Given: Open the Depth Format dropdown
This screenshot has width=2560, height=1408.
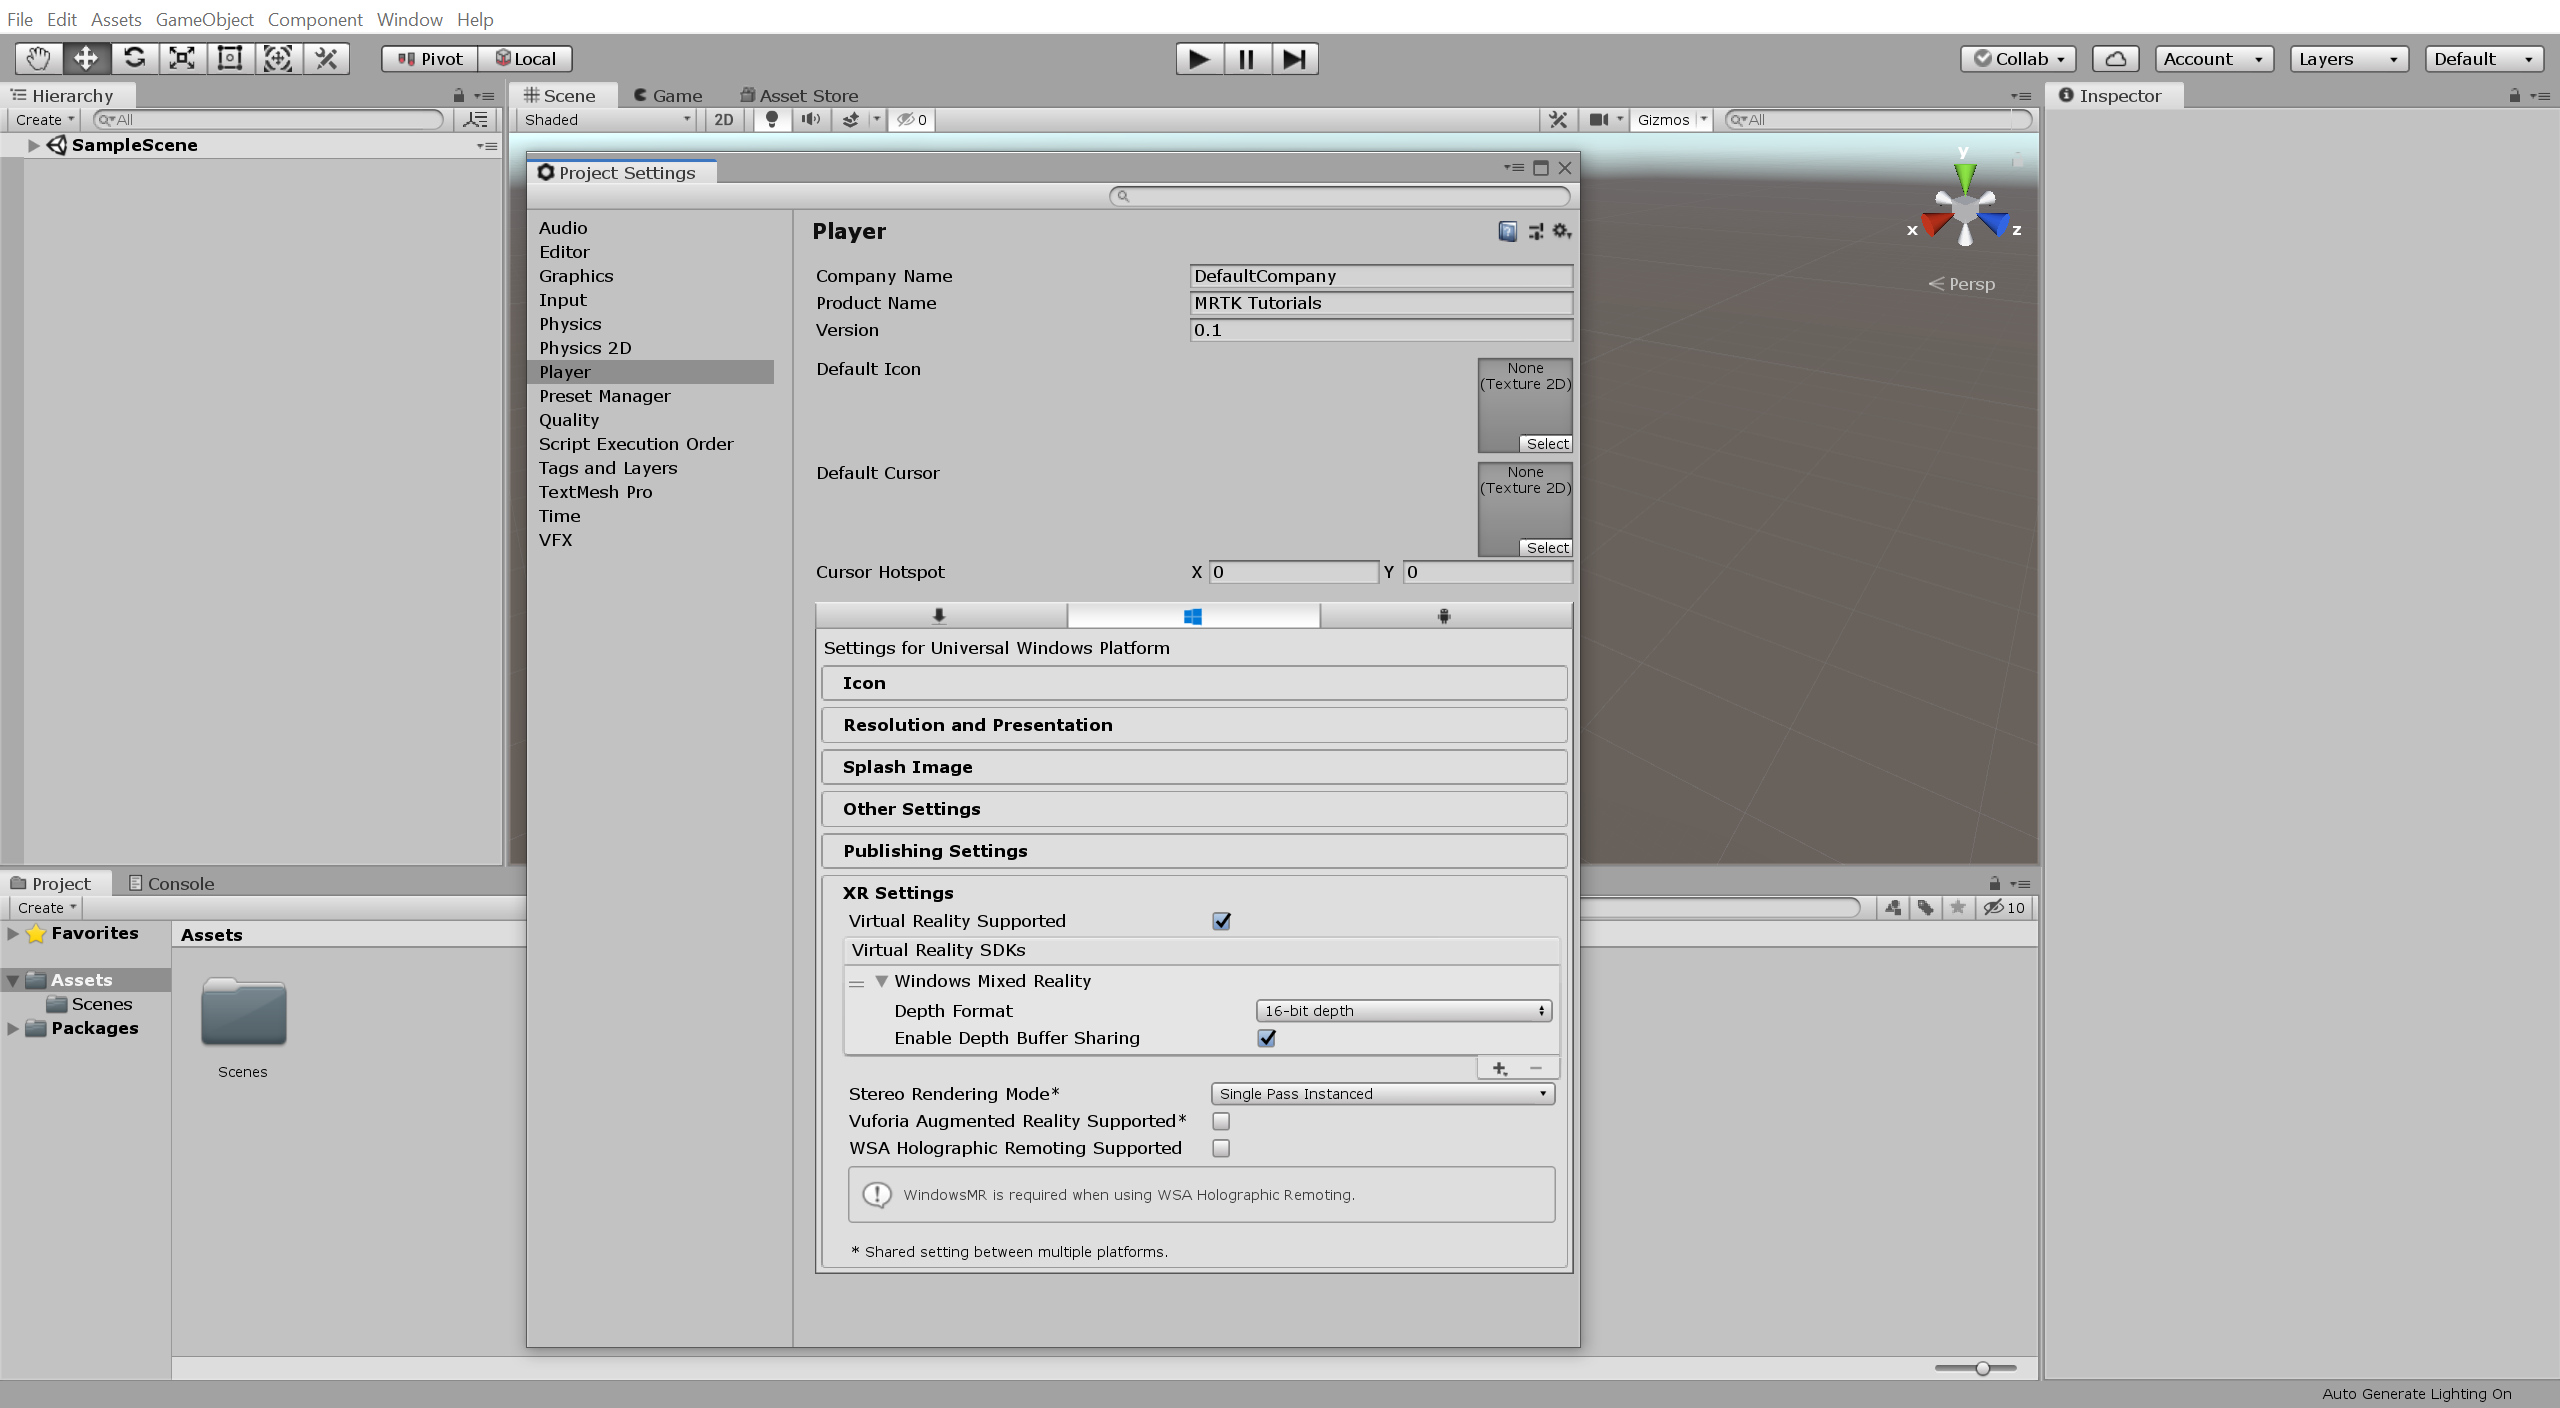Looking at the screenshot, I should coord(1404,1011).
